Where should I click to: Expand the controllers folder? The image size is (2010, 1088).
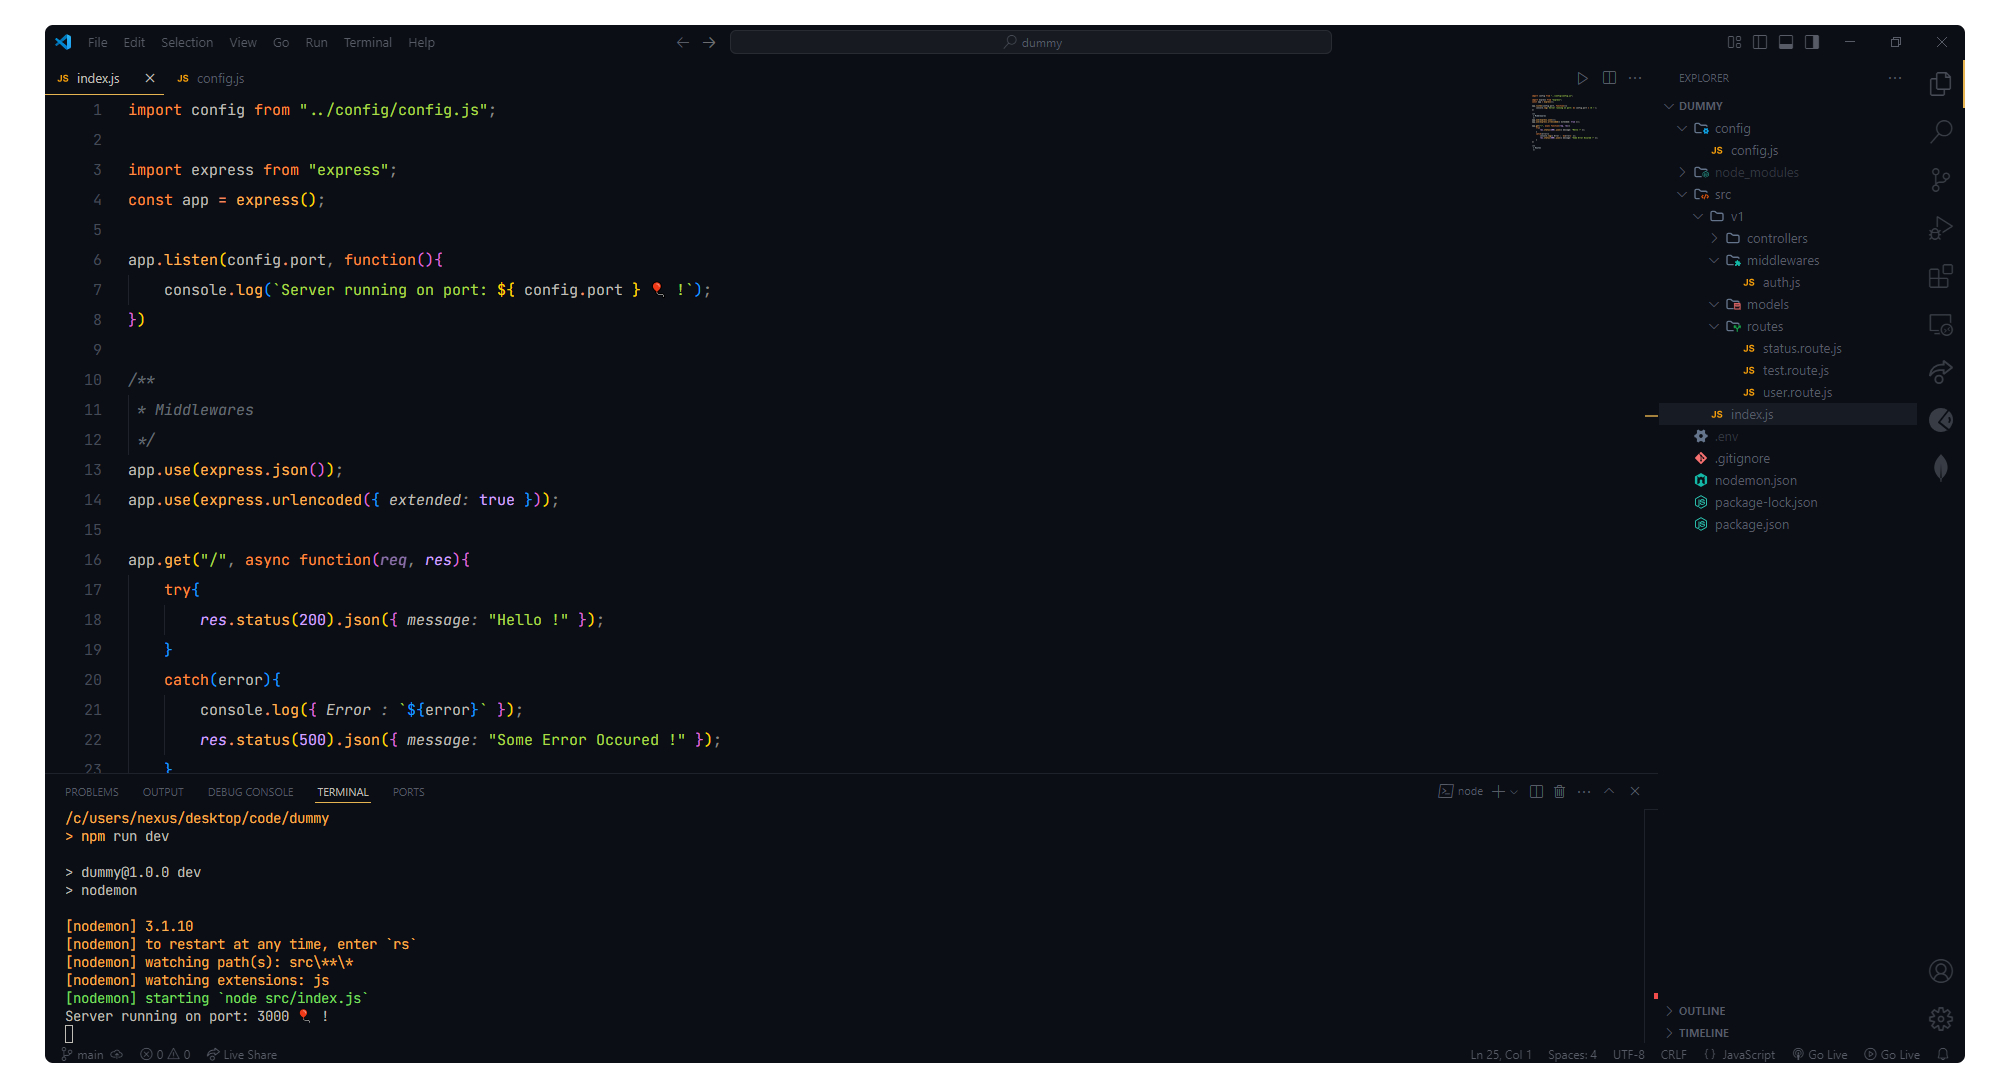1714,238
